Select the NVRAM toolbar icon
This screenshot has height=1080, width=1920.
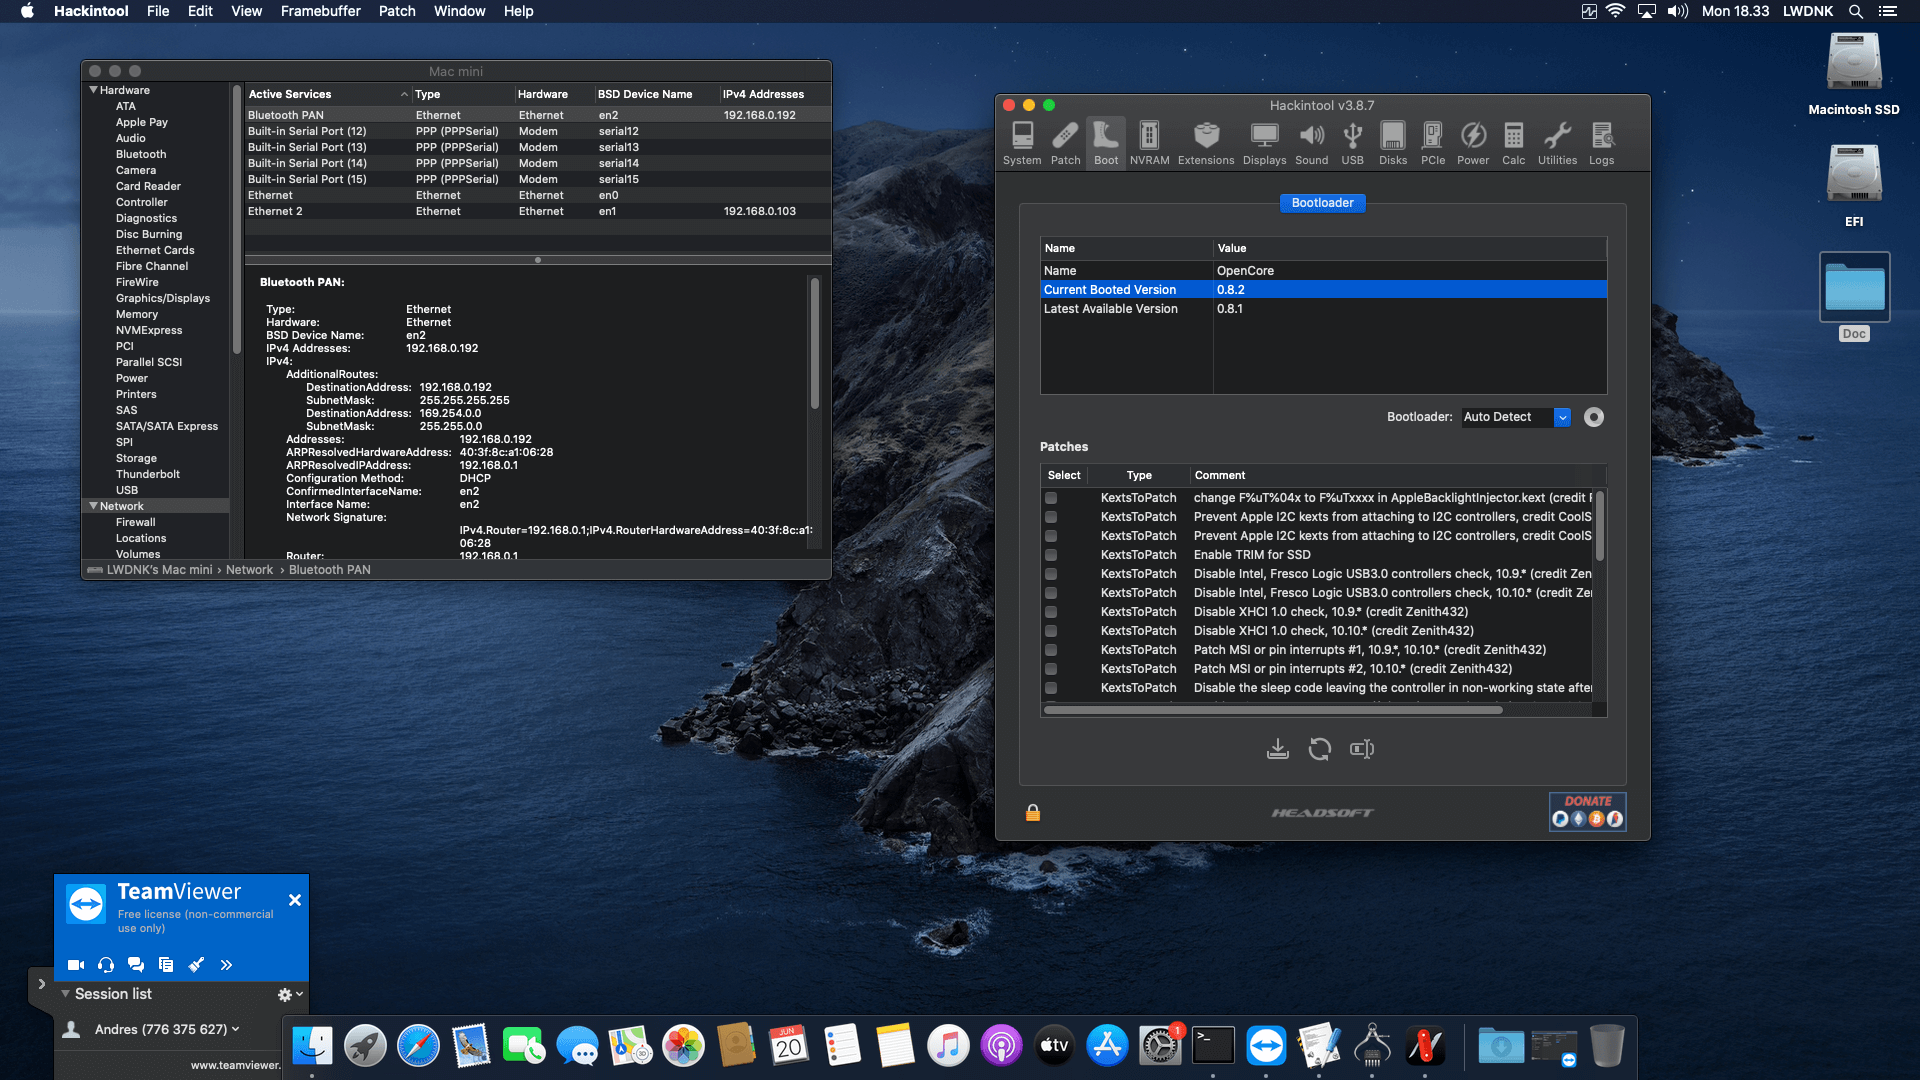tap(1149, 143)
